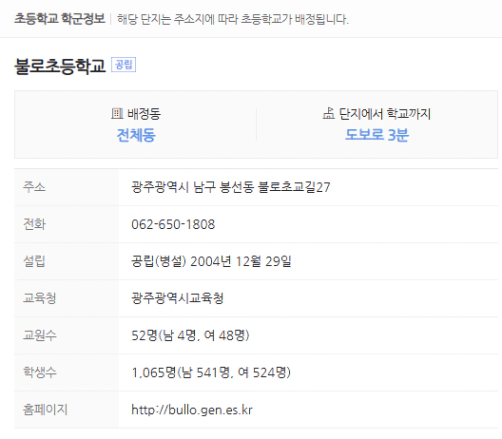Click the notice 해당 단지는 주소지에 따라 초등학교가 배정됩니다
The height and width of the screenshot is (439, 502).
pos(233,19)
